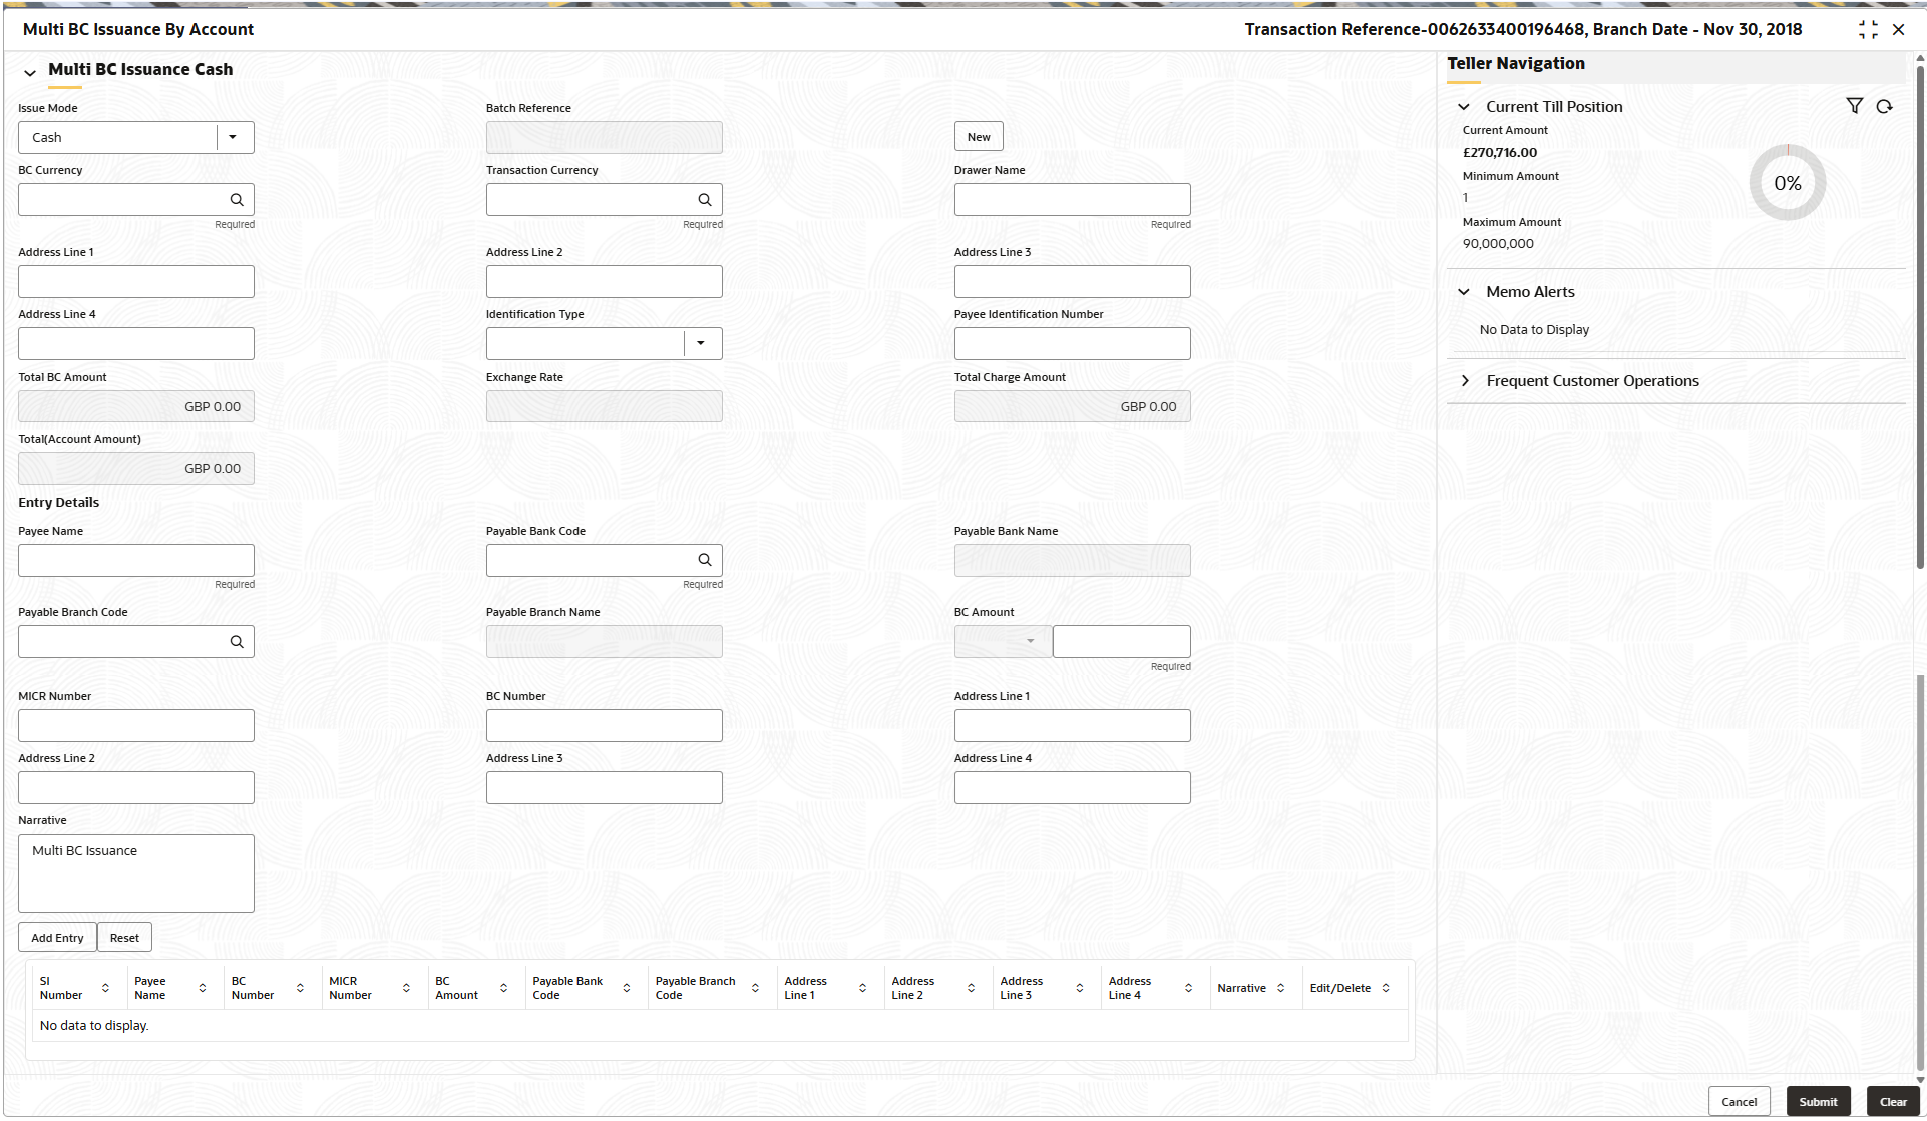Sort table by BC Number column

coord(300,988)
